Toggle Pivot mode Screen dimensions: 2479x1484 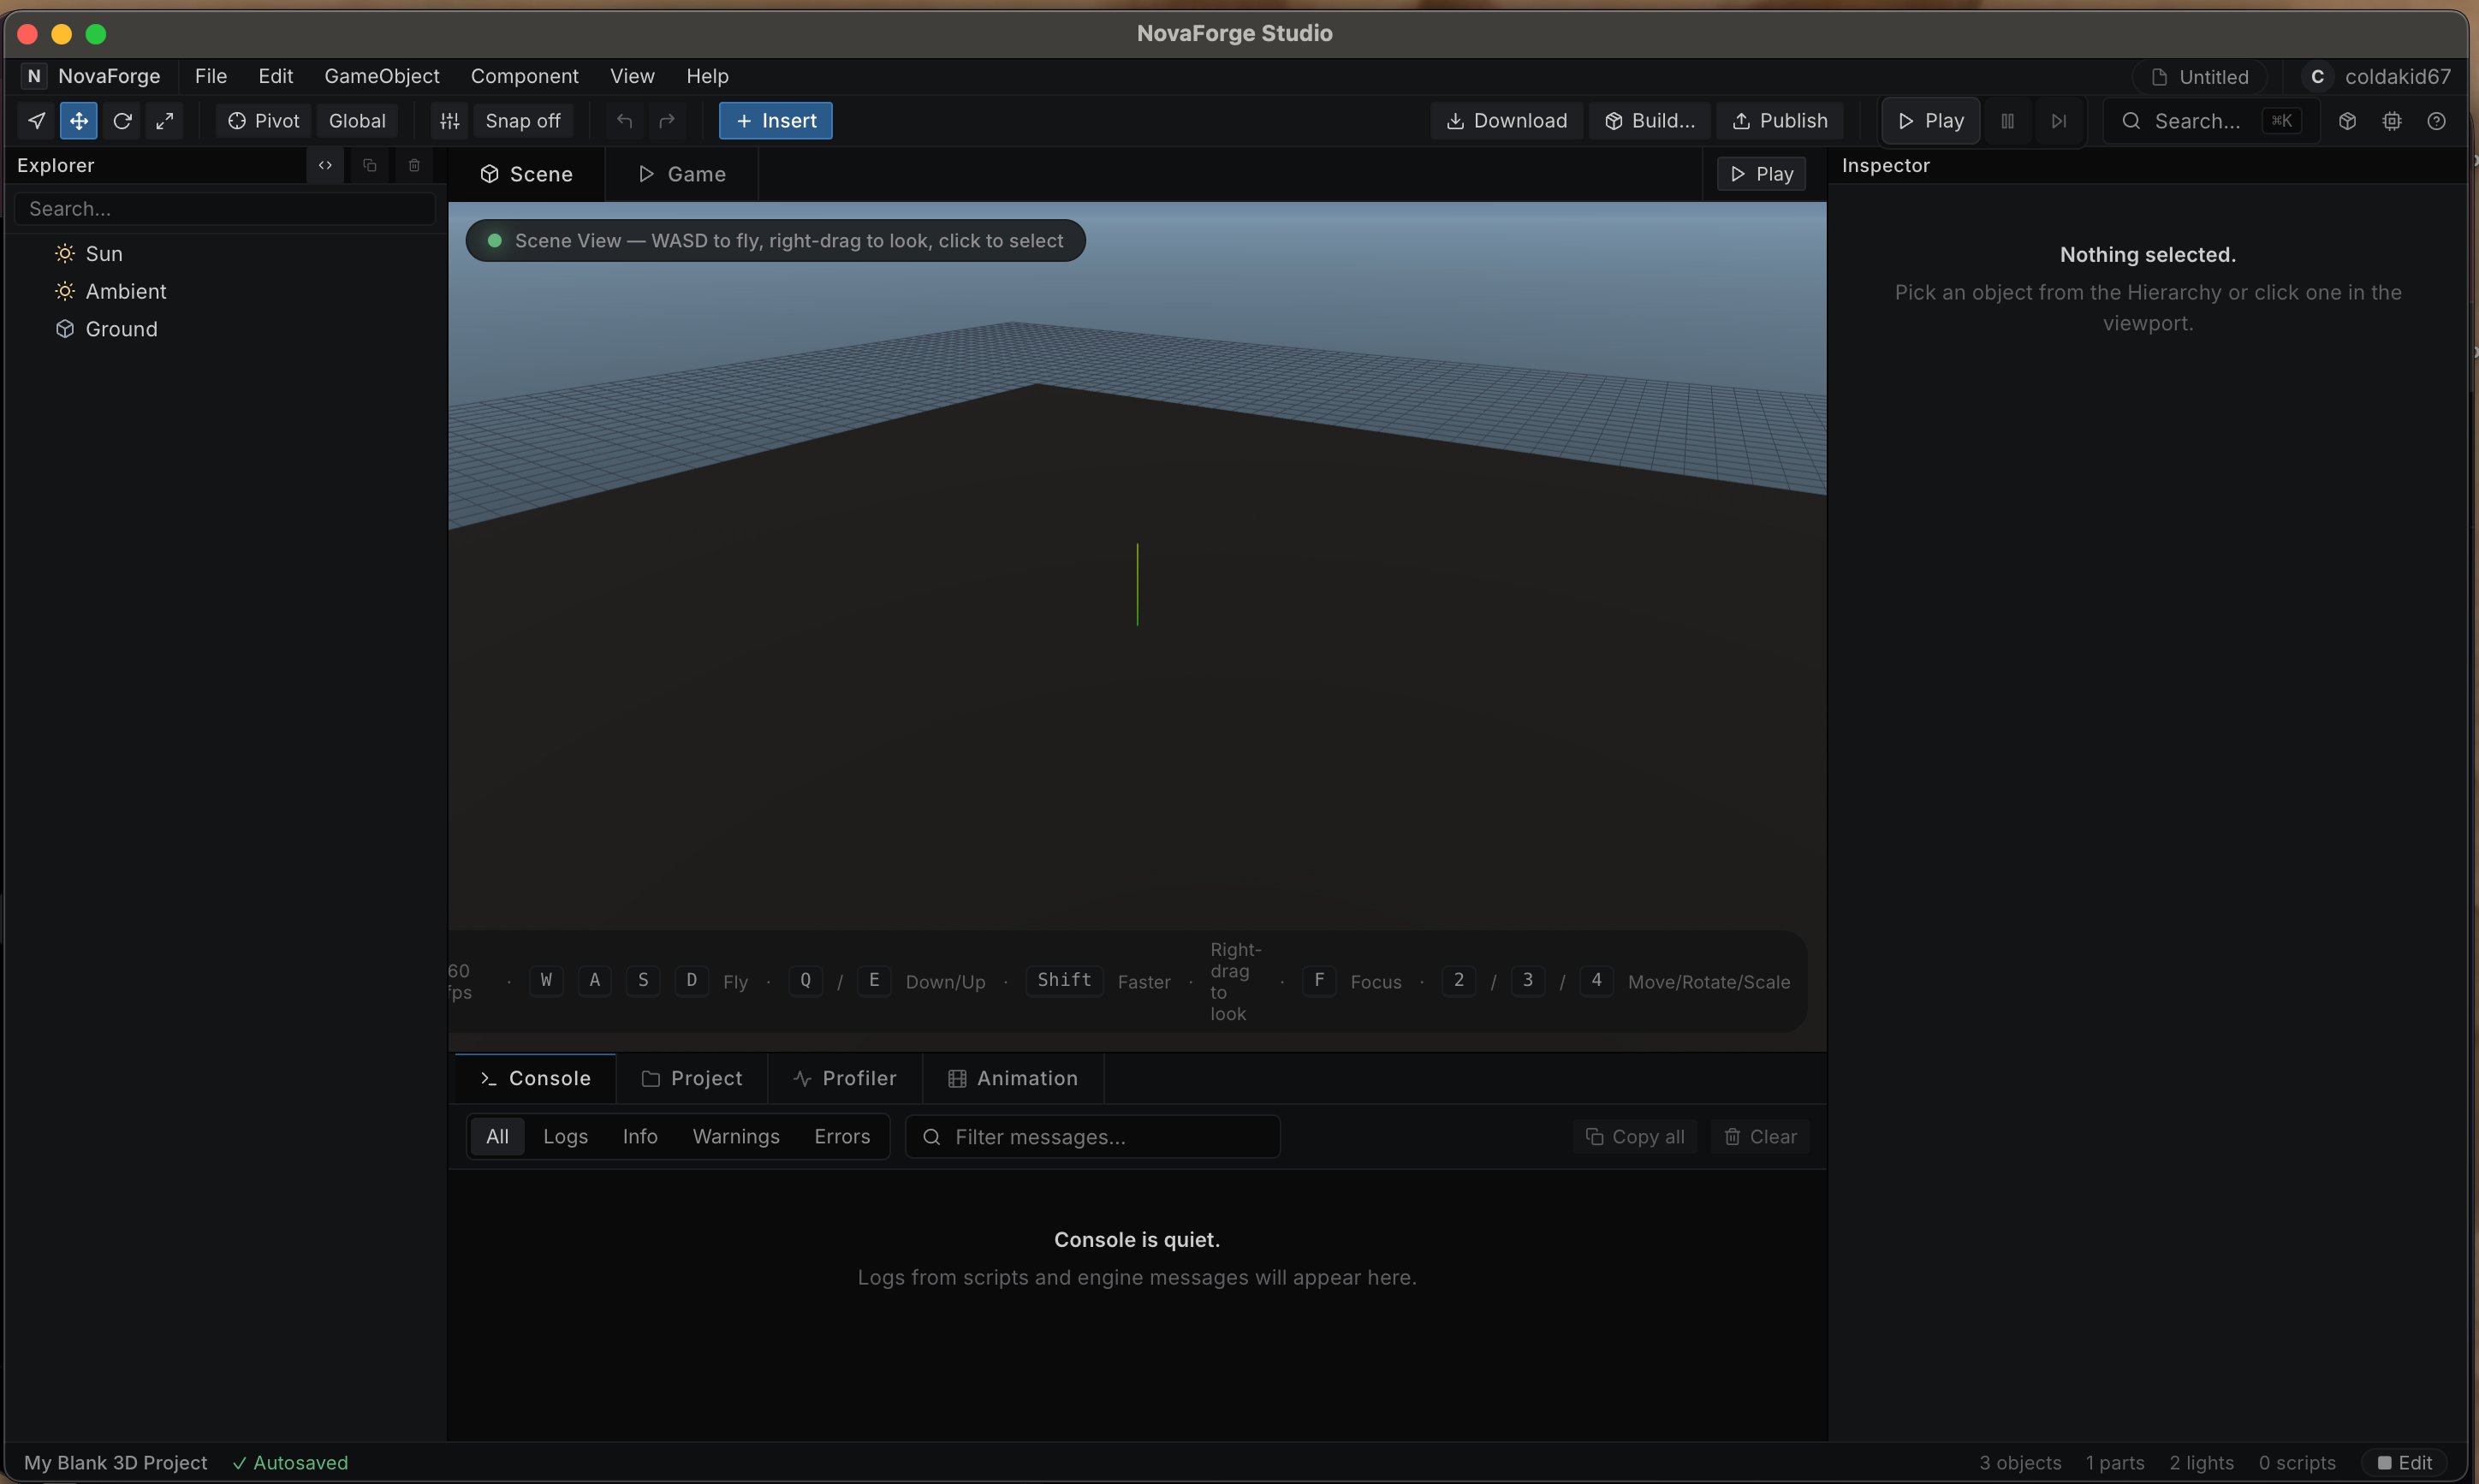click(263, 121)
